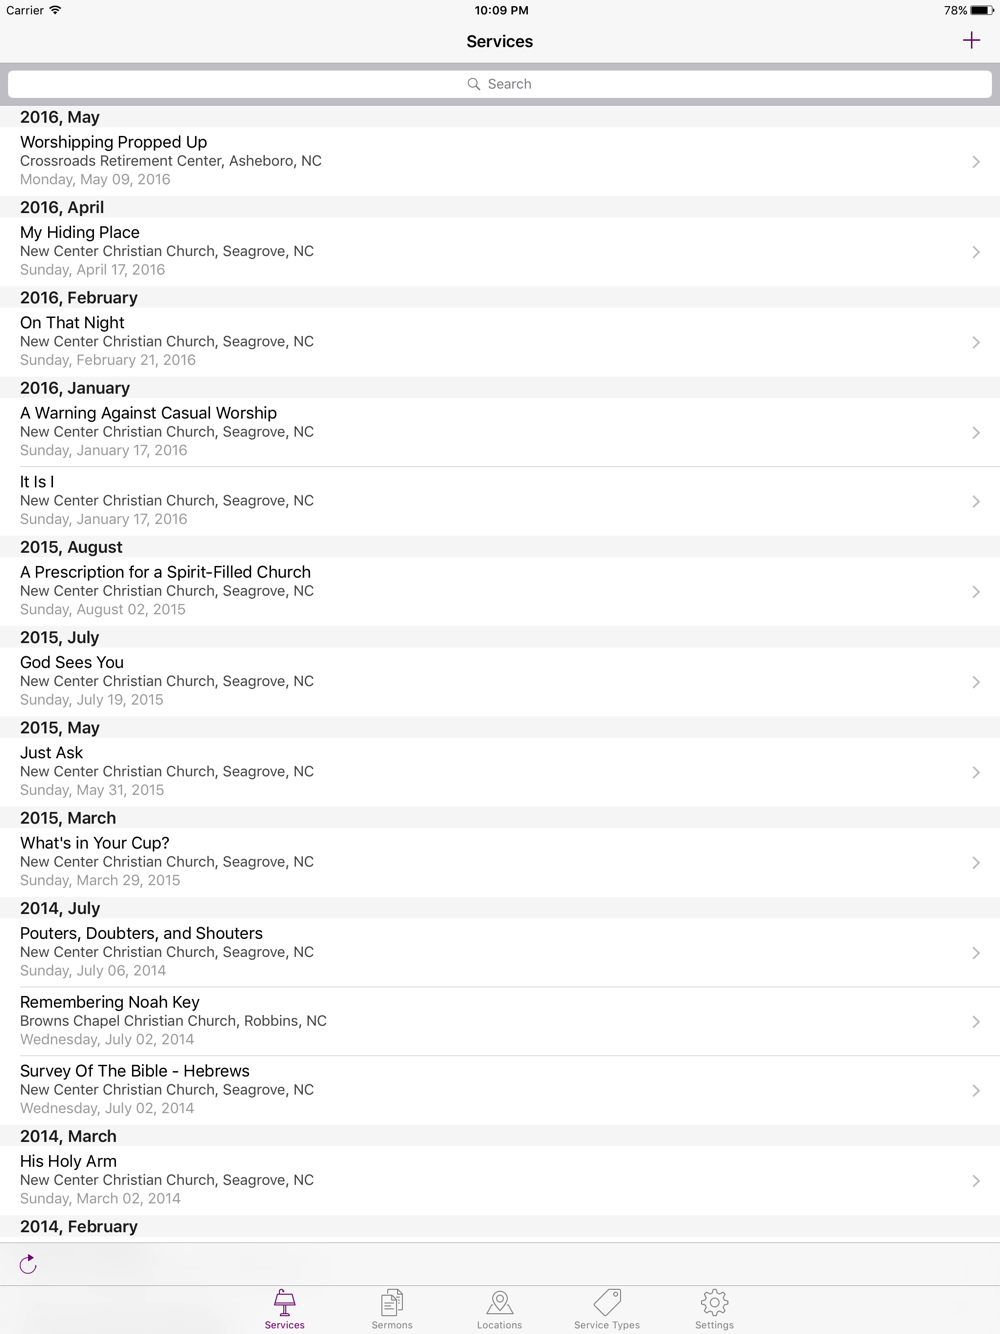Open Survey Of The Bible - Hebrews
1000x1334 pixels.
pos(400,1089)
